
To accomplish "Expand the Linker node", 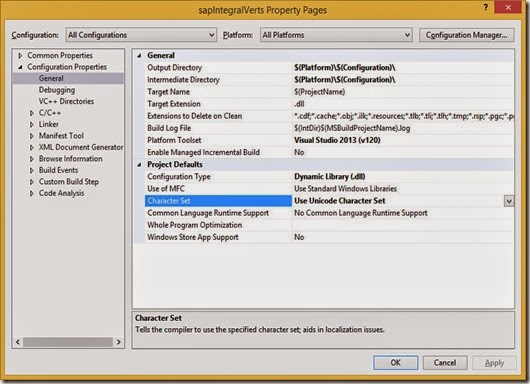I will [32, 124].
